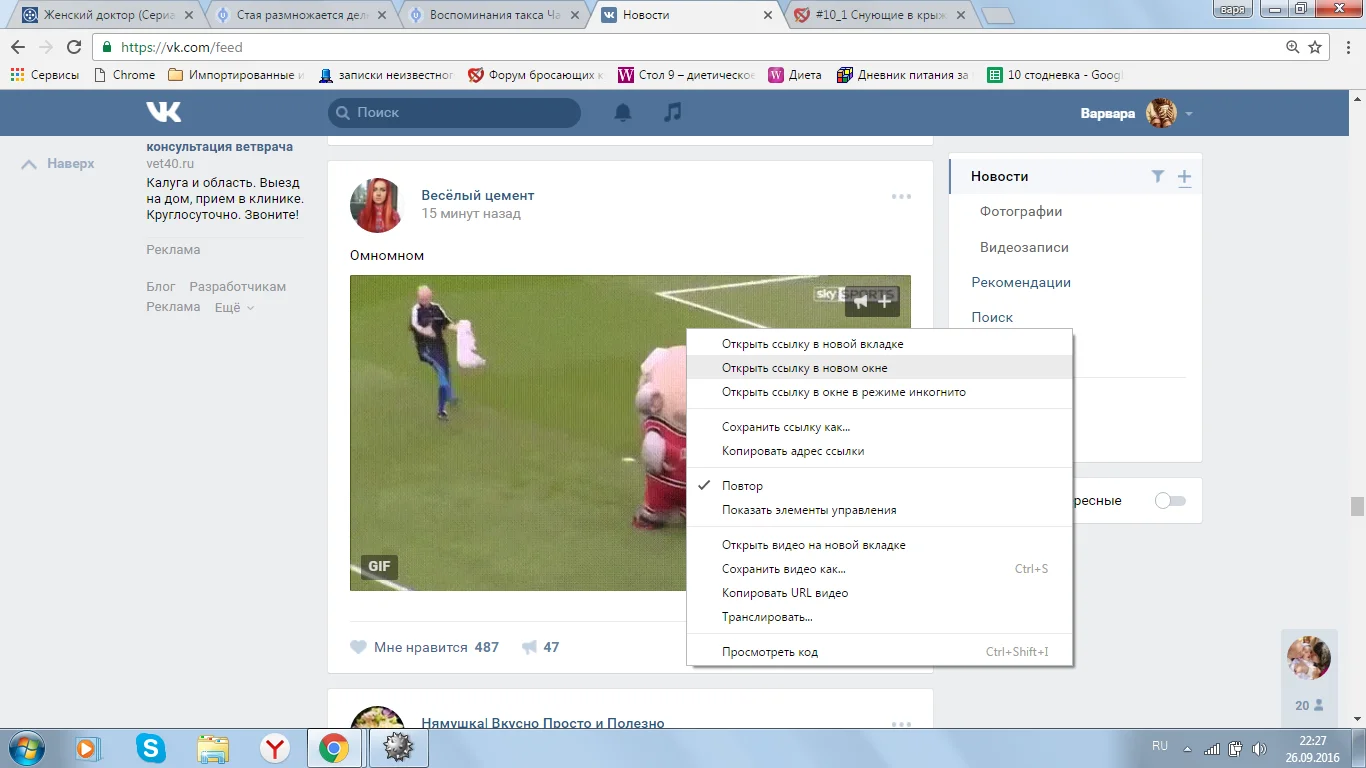Open the notifications bell icon

pos(623,113)
